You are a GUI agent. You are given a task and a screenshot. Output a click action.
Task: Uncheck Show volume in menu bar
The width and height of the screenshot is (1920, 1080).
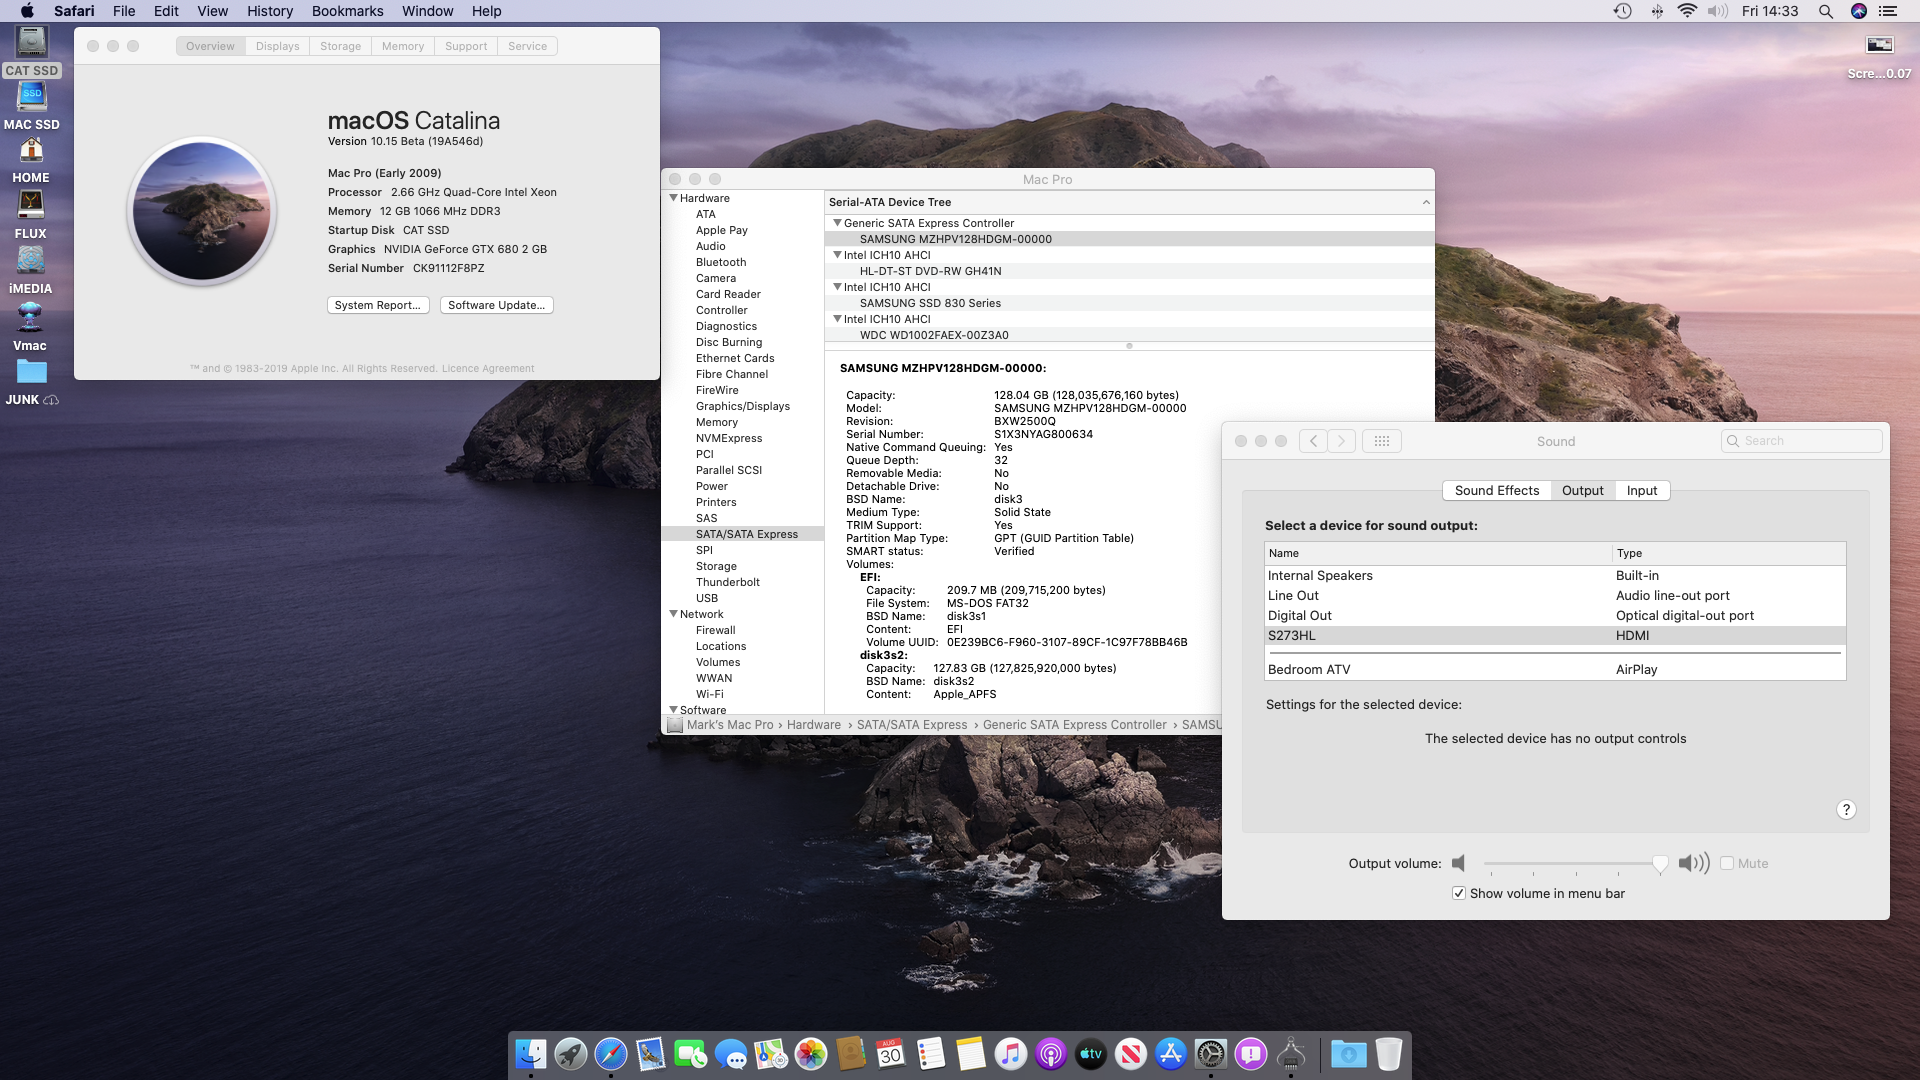point(1459,893)
